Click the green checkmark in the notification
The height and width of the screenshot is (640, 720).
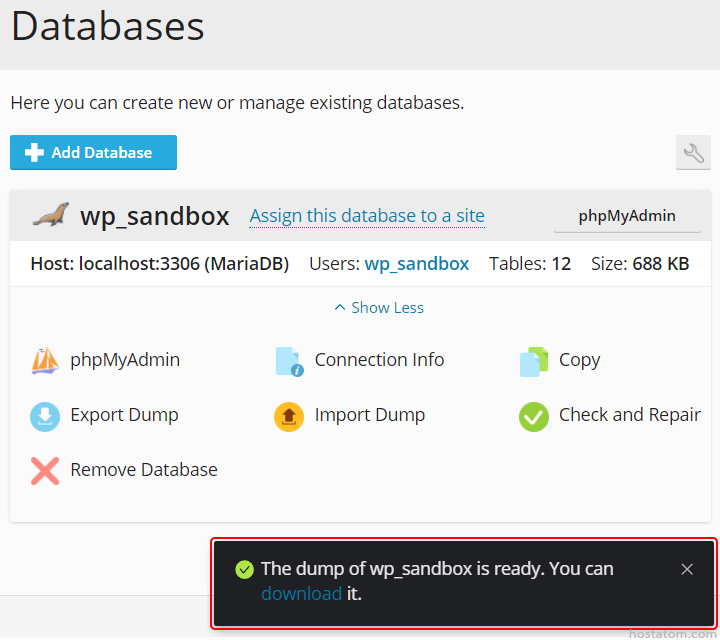coord(244,569)
